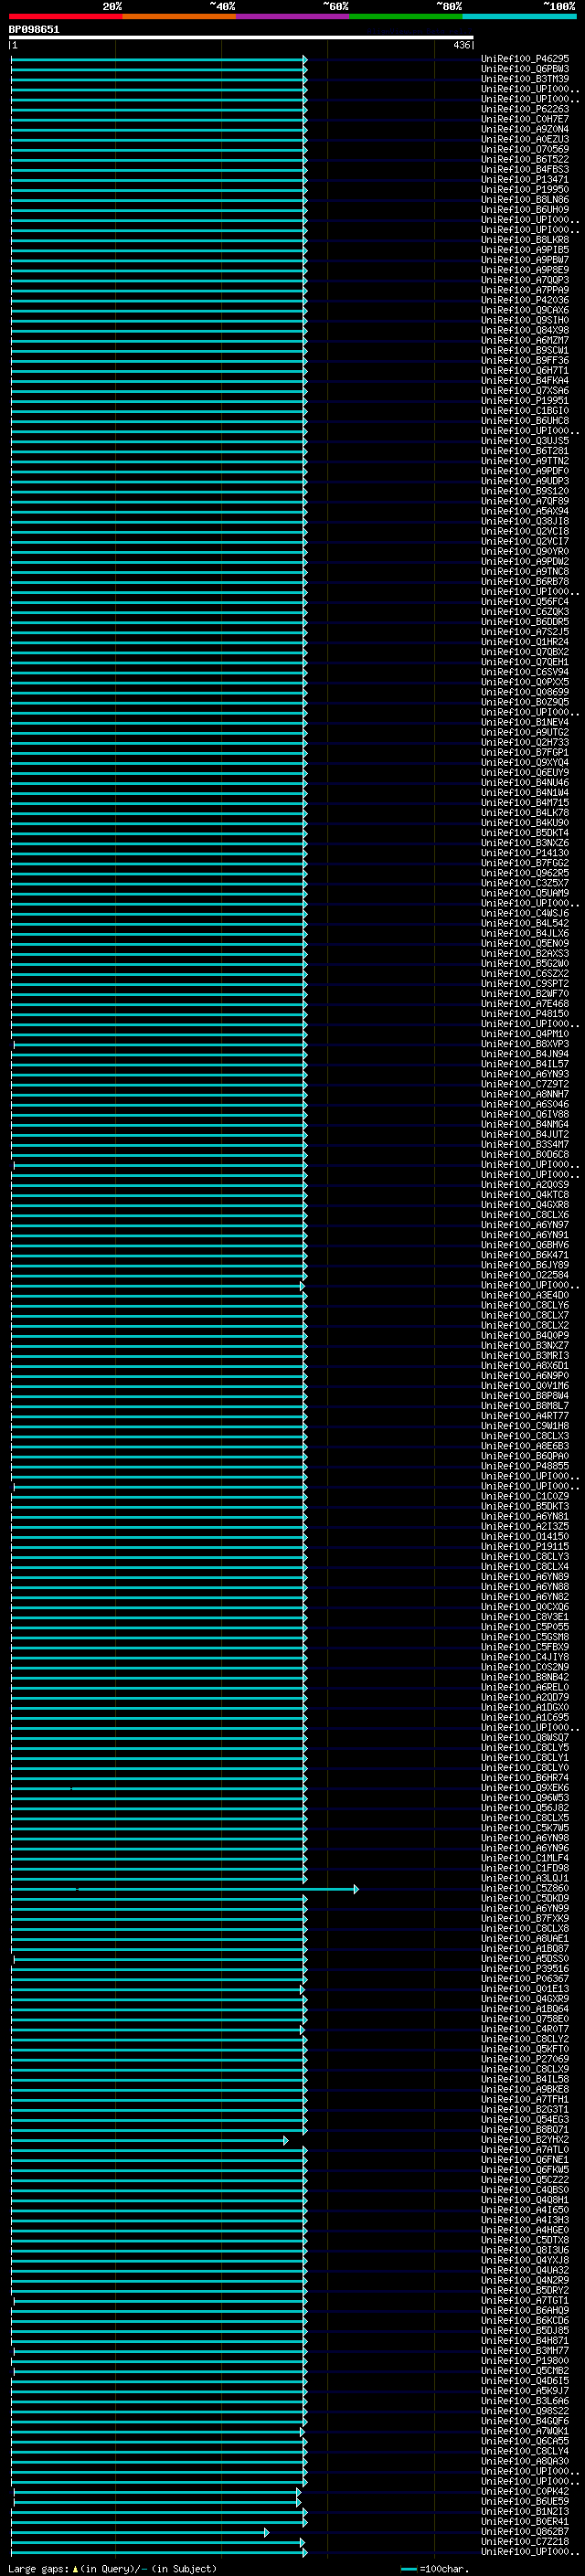Screen dimensions: 585x2576
Task: Click the shortened alignment bar for B2YHX2
Action: (x=149, y=2140)
